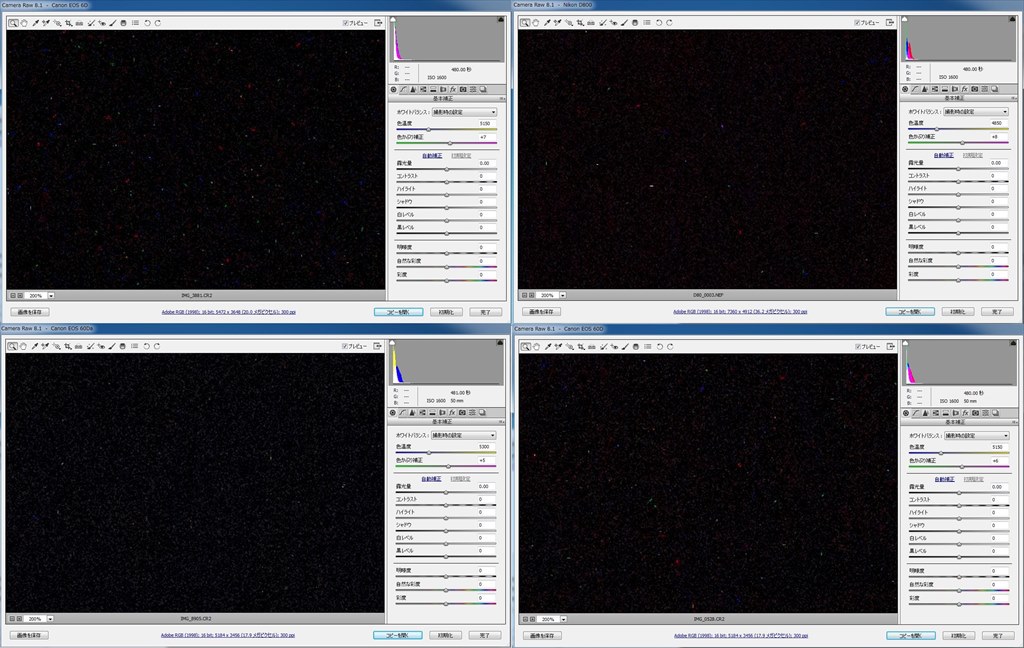Pick the White Balance eyedropper in the EOS 6D window

click(35, 23)
